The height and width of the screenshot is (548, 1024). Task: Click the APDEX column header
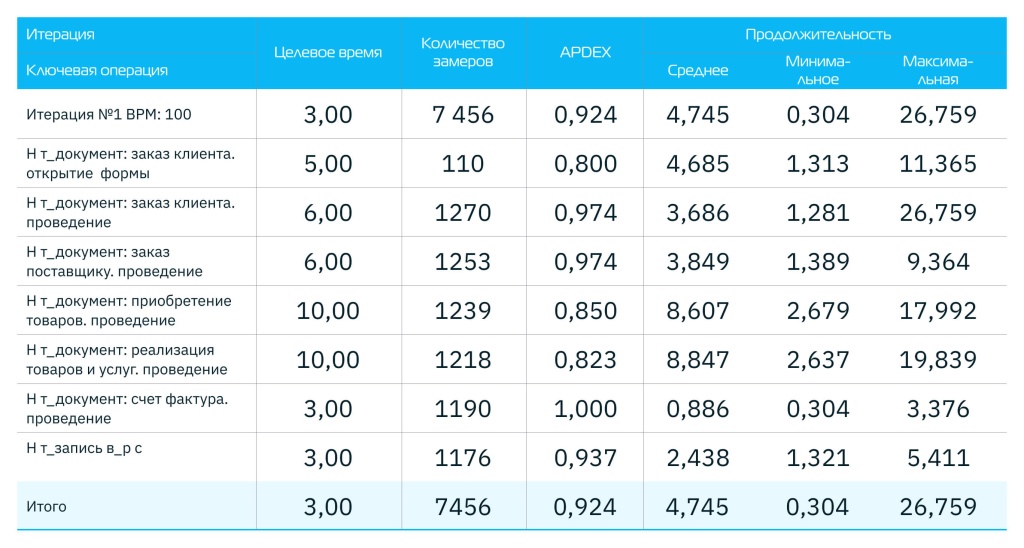coord(585,52)
